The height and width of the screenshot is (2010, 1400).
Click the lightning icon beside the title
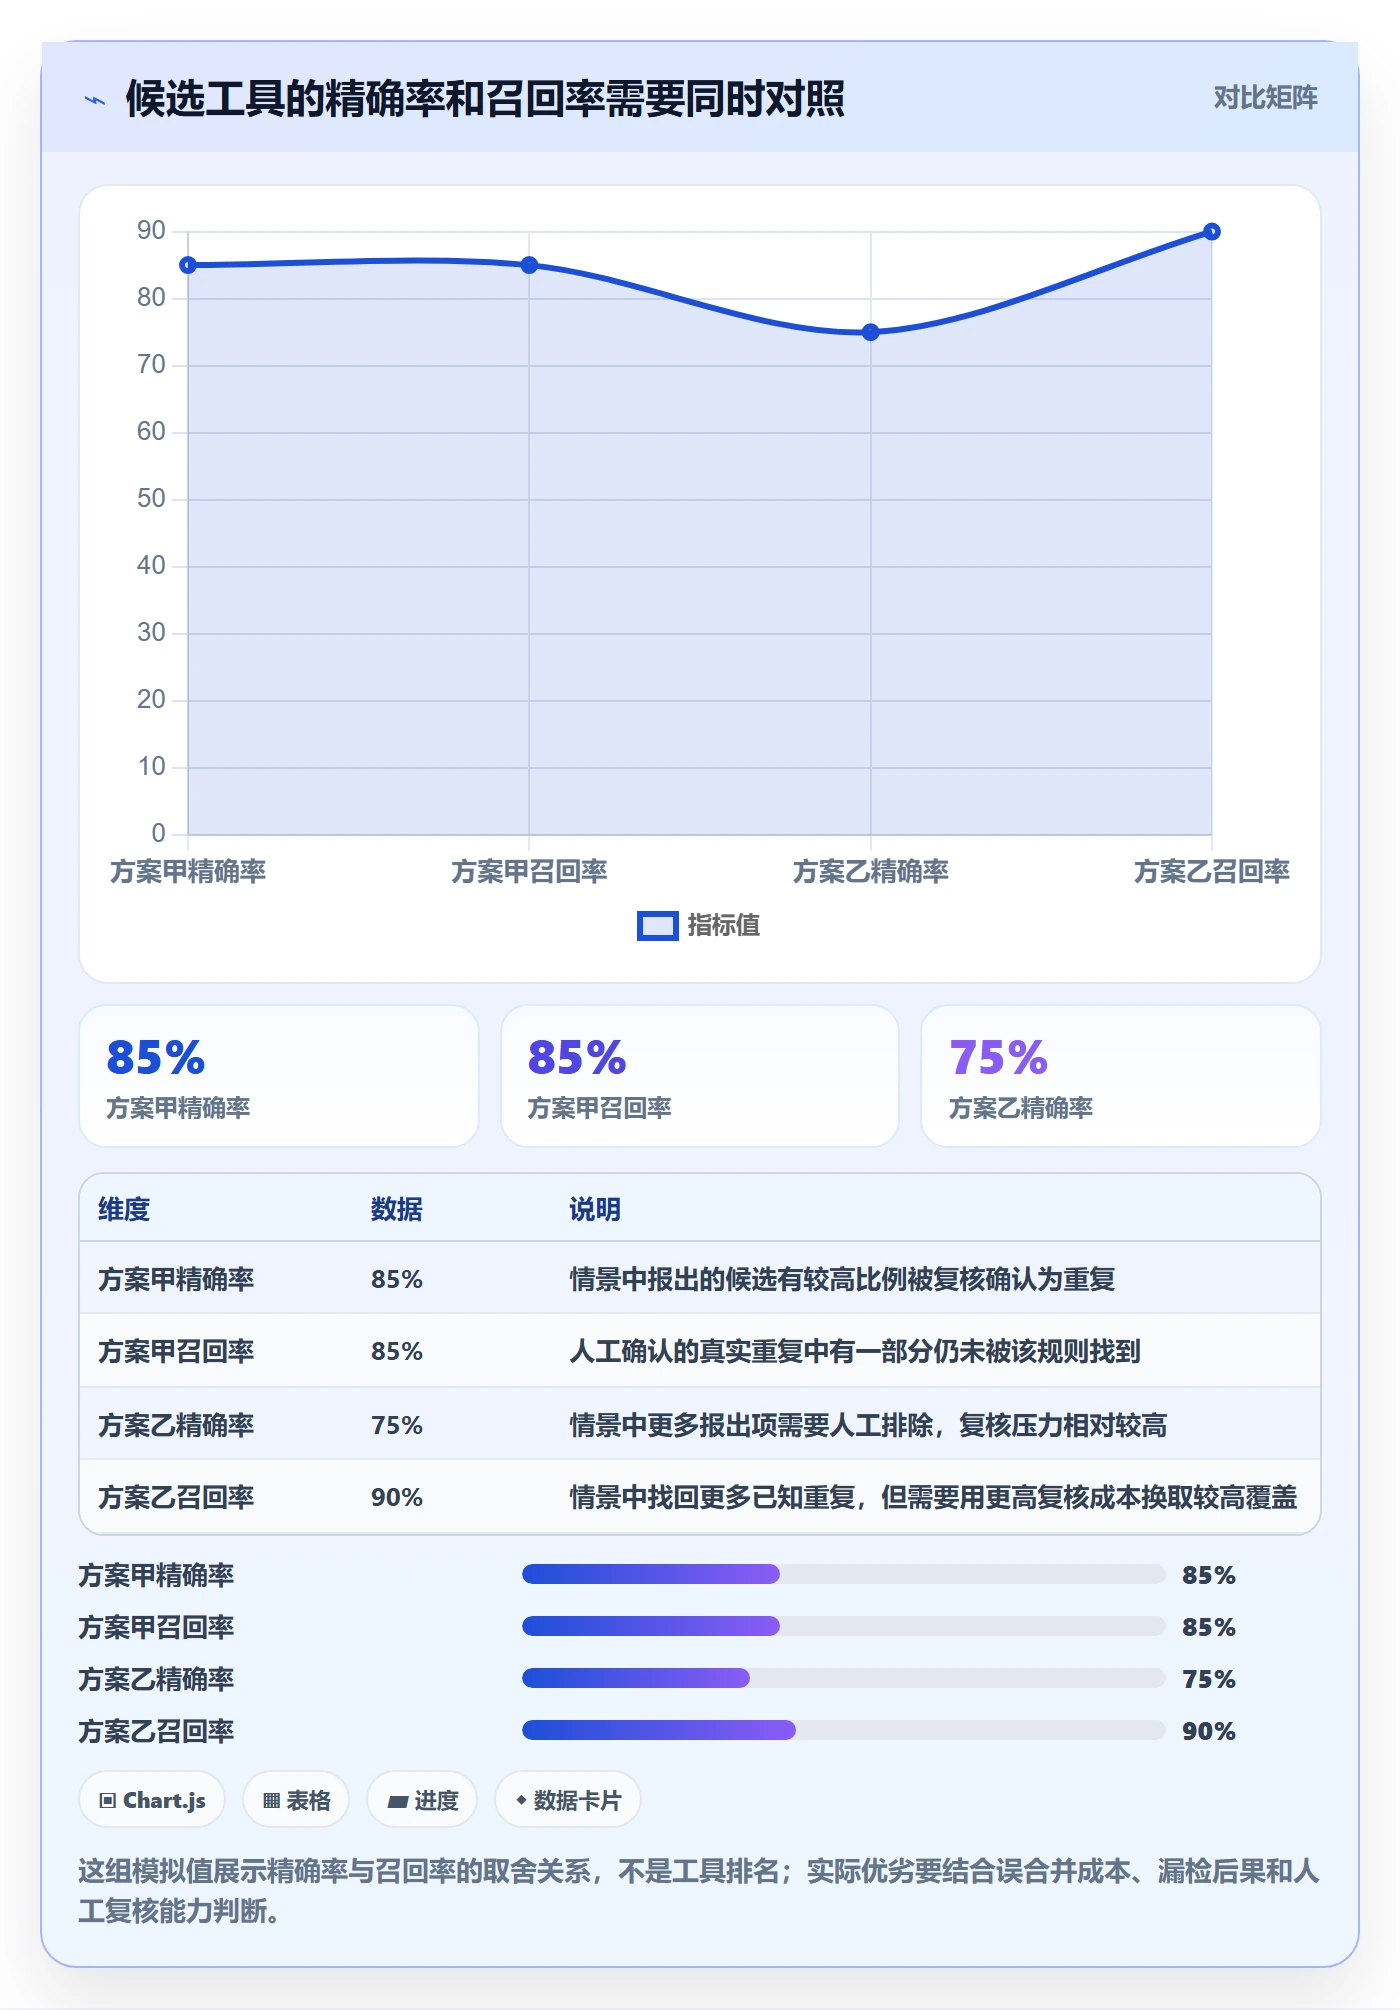coord(95,100)
